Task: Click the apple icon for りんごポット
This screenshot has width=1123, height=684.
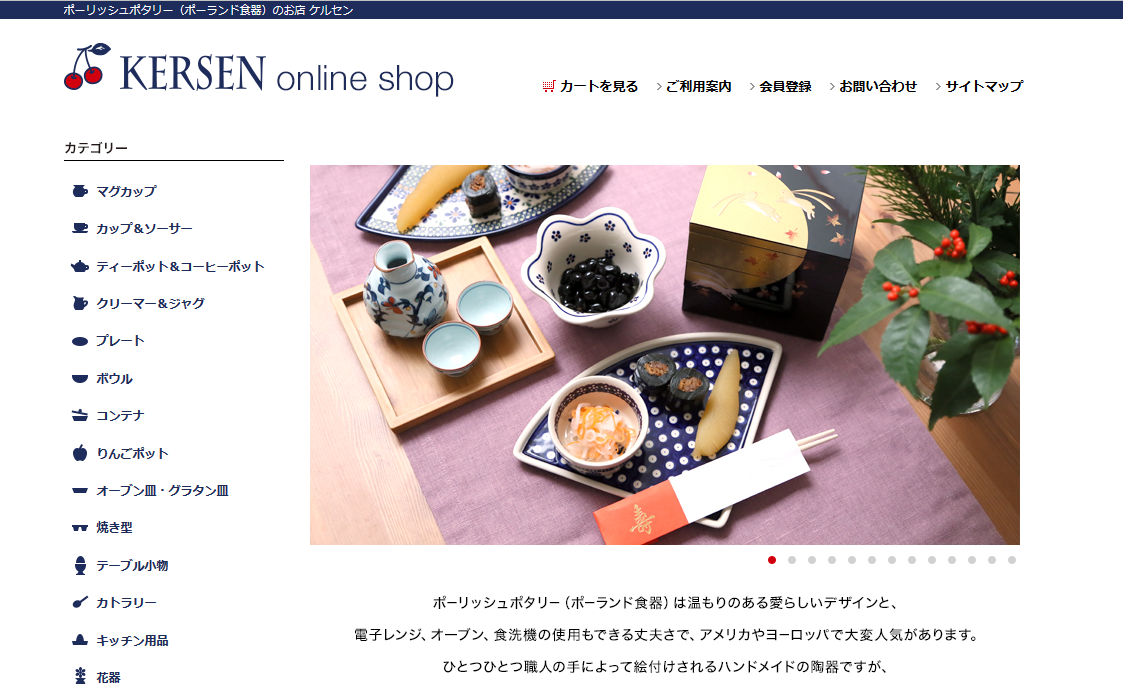Action: tap(79, 453)
